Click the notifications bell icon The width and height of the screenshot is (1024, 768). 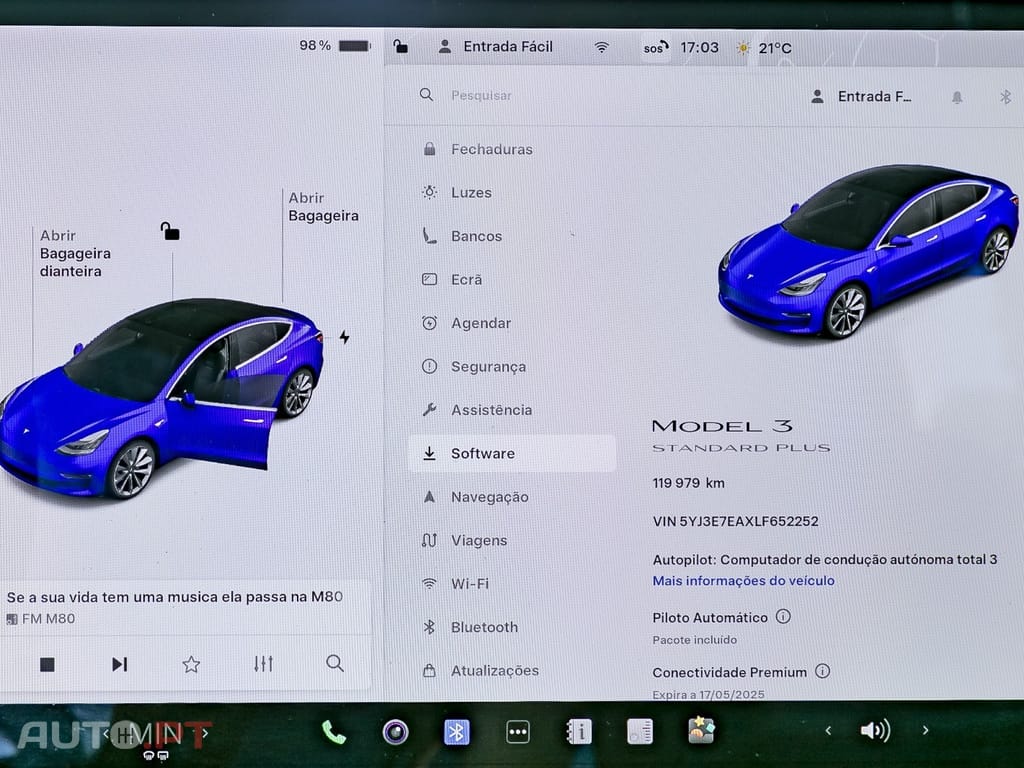[x=957, y=97]
